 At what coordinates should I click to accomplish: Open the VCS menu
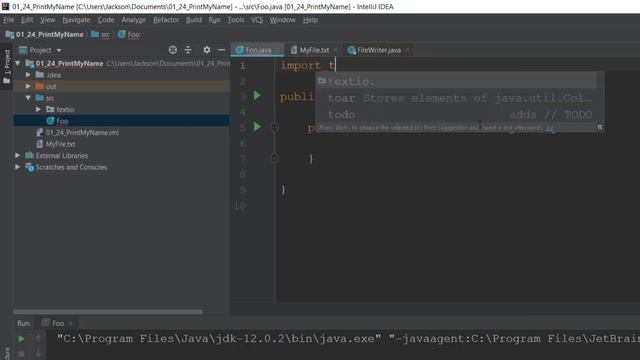[x=257, y=20]
